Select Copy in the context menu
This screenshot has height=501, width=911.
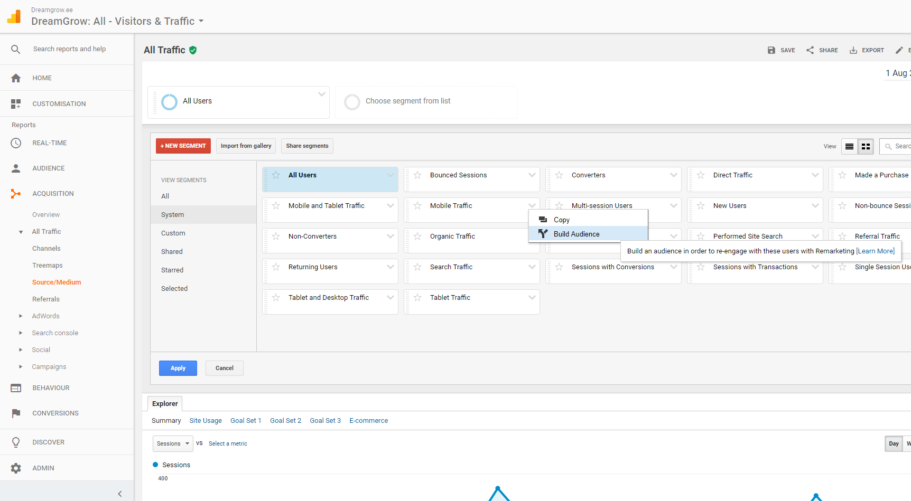tap(588, 220)
